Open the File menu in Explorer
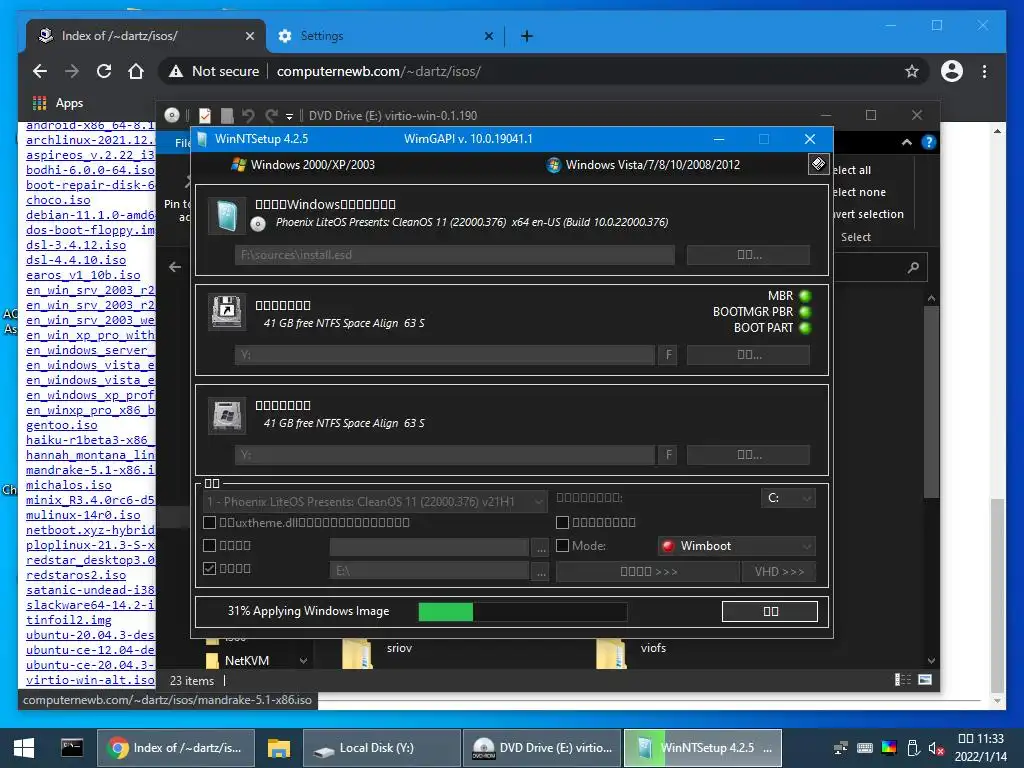Image resolution: width=1024 pixels, height=768 pixels. click(182, 142)
